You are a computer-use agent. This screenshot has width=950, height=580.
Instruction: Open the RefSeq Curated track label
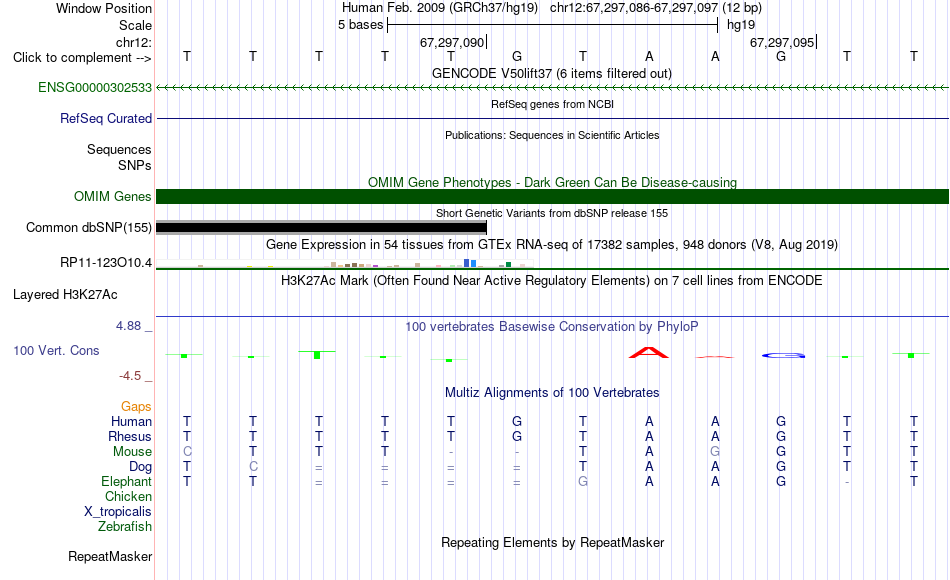pyautogui.click(x=105, y=118)
